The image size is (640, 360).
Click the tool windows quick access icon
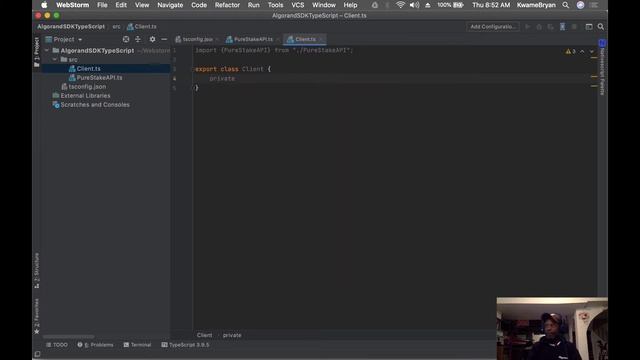(x=37, y=354)
